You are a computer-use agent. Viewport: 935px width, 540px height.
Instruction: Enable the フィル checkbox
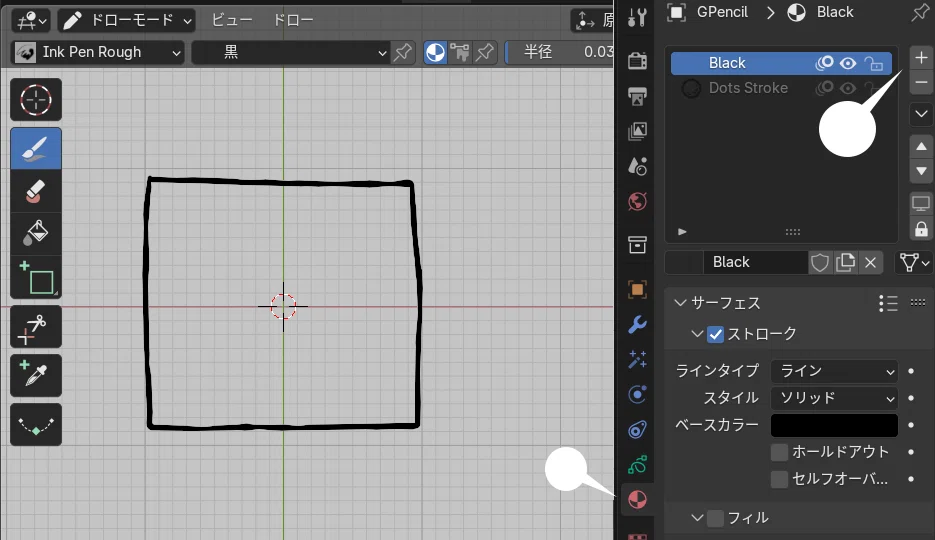pyautogui.click(x=716, y=518)
